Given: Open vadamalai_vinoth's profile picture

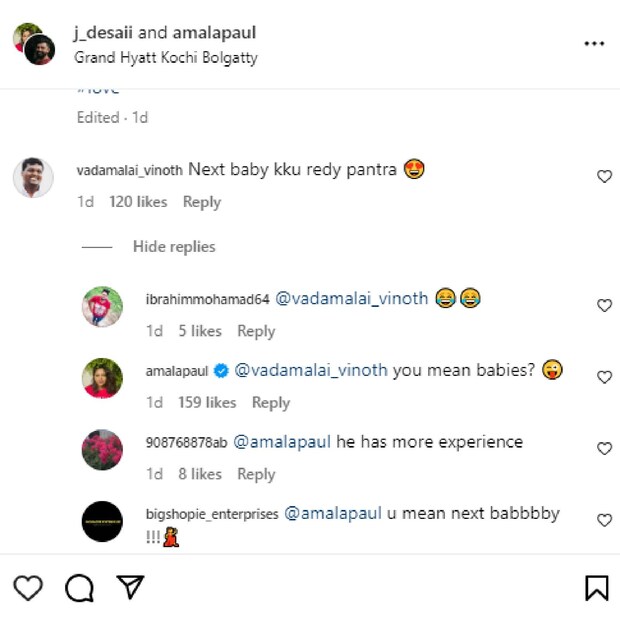Looking at the screenshot, I should tap(32, 178).
